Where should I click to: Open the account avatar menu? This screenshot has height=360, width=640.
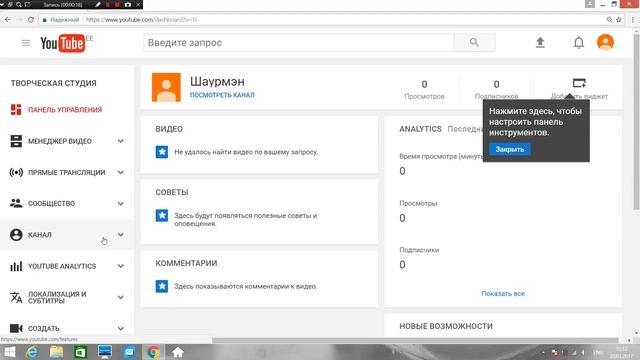[605, 42]
